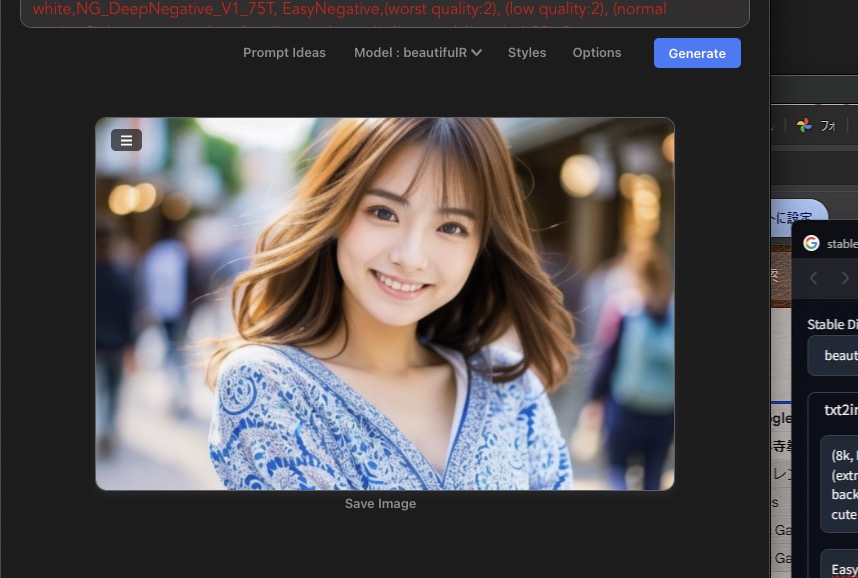This screenshot has height=578, width=858.
Task: Click the 'Stable Di' heading in side window
Action: click(x=832, y=325)
